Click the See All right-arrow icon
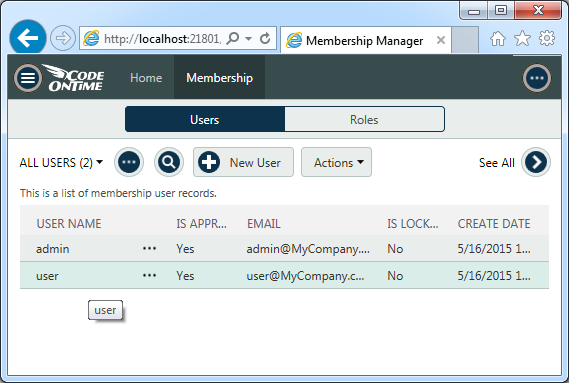Viewport: 569px width, 383px height. [x=536, y=162]
